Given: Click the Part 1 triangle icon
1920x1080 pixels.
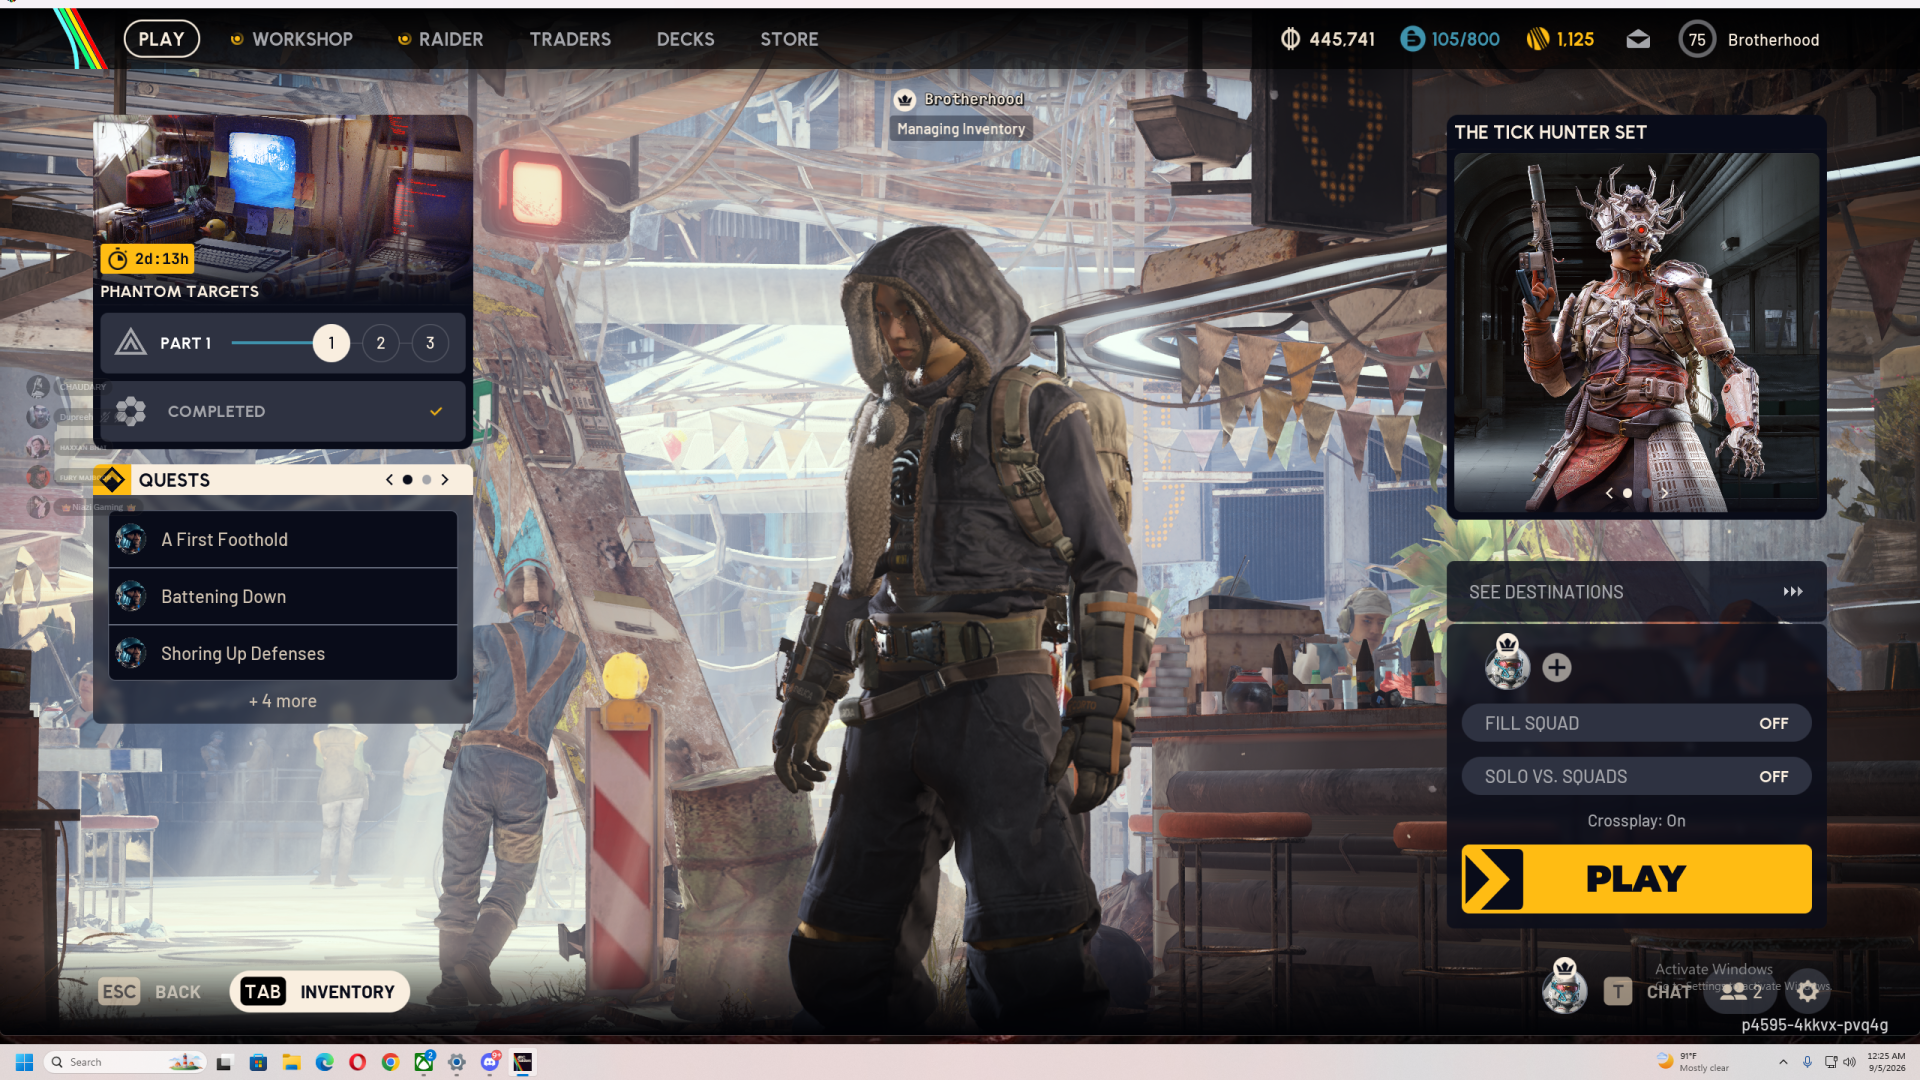Looking at the screenshot, I should (130, 343).
